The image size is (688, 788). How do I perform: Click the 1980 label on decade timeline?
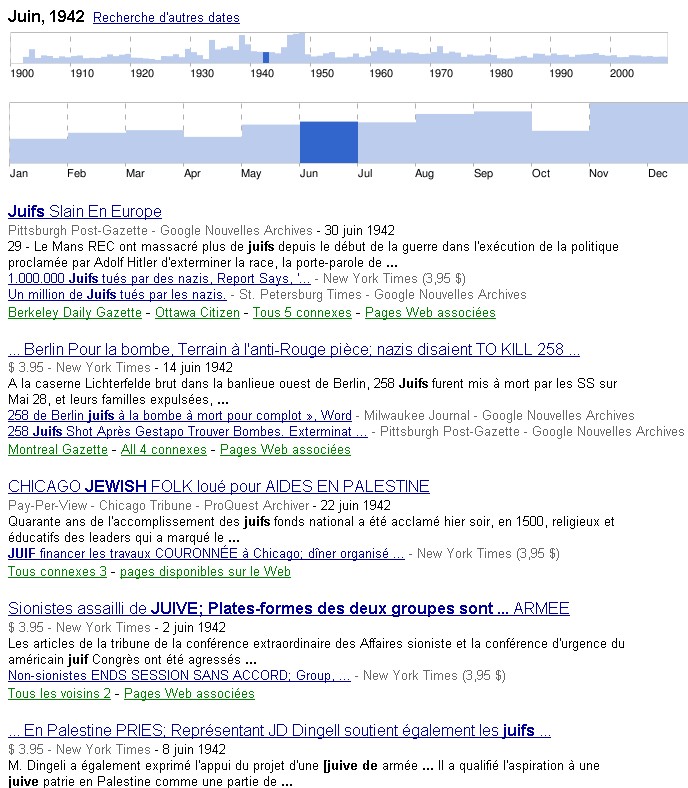tap(501, 73)
